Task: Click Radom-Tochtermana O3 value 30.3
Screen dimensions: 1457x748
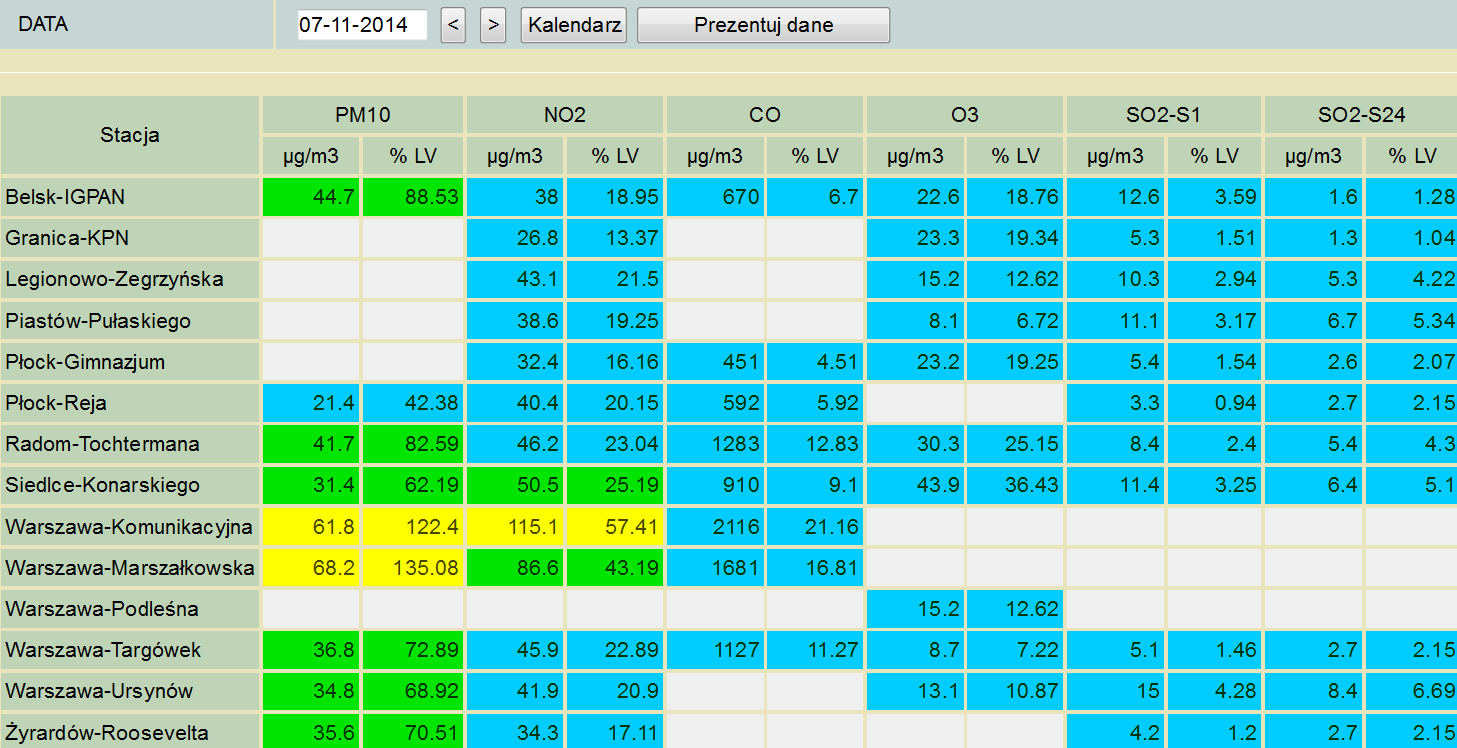Action: pyautogui.click(x=915, y=444)
